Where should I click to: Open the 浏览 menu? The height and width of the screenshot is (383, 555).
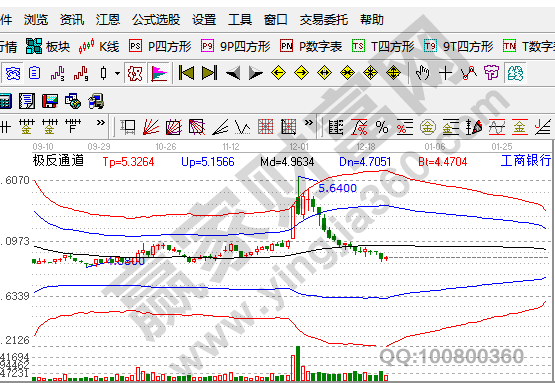pos(35,19)
